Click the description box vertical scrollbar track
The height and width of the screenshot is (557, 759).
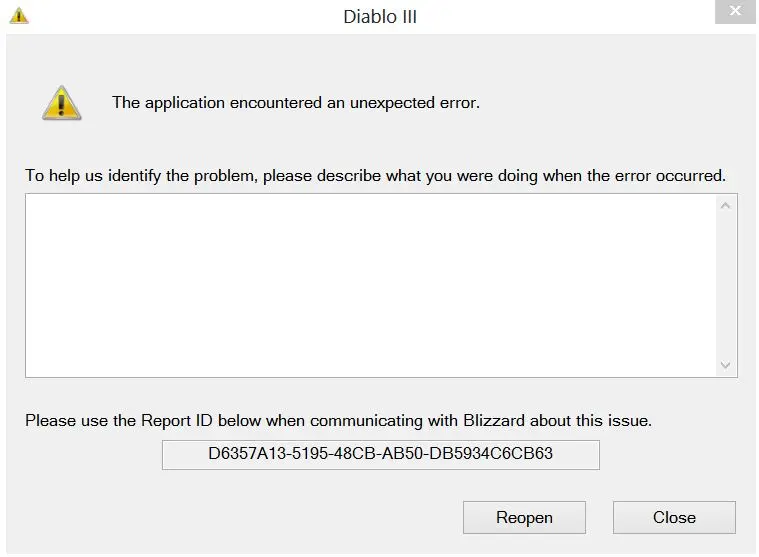(x=726, y=285)
